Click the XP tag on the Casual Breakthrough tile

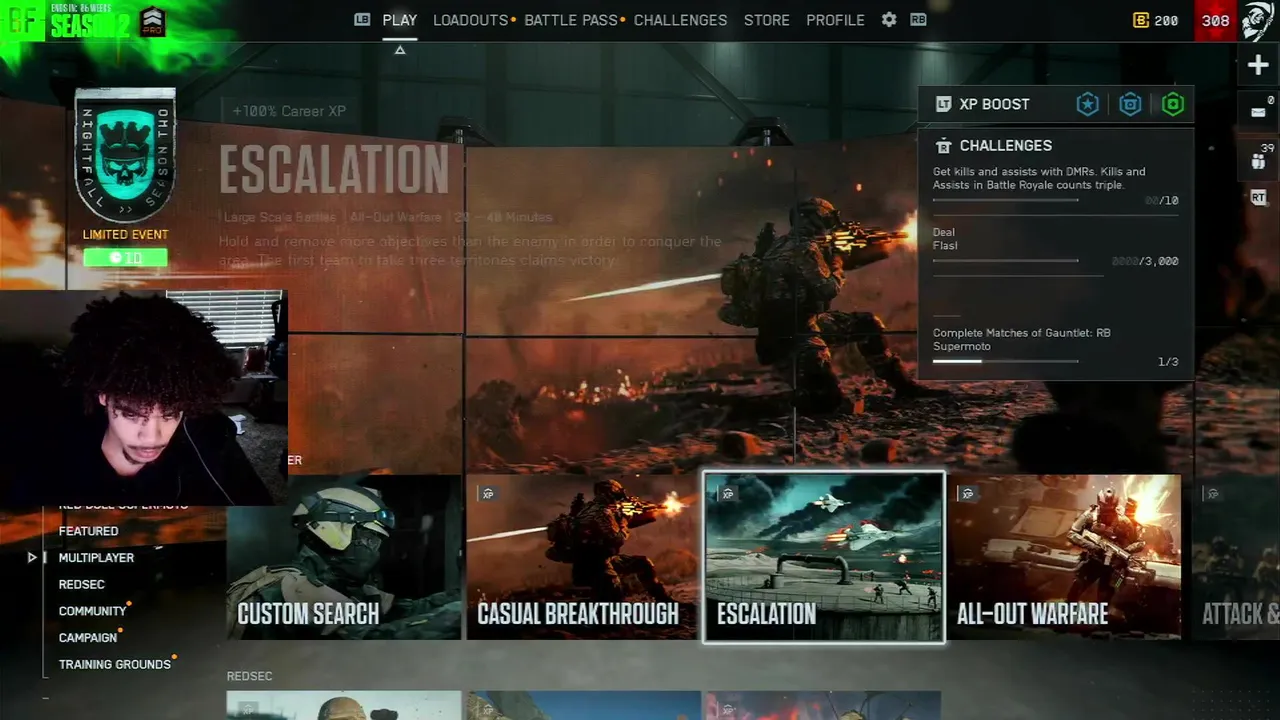pyautogui.click(x=488, y=494)
